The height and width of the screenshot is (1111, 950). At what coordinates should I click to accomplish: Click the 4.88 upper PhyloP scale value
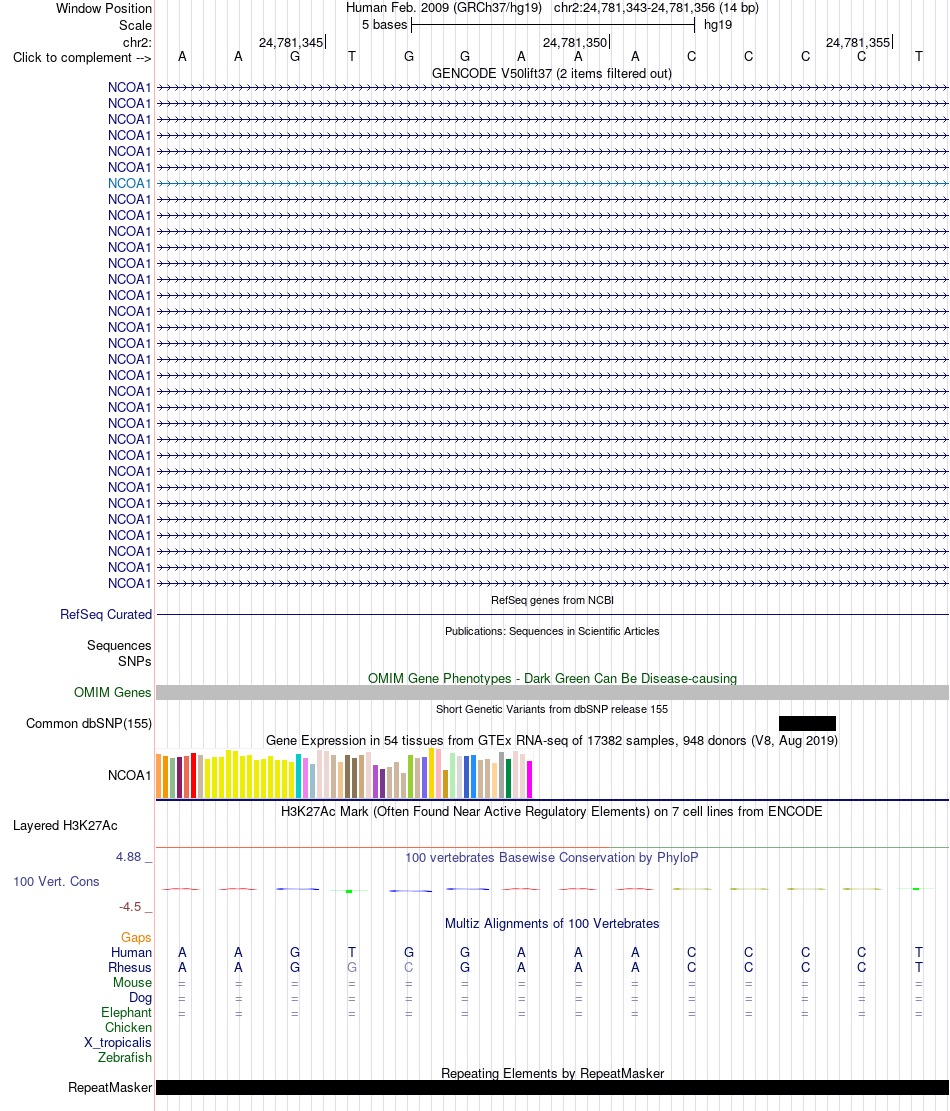[x=129, y=857]
